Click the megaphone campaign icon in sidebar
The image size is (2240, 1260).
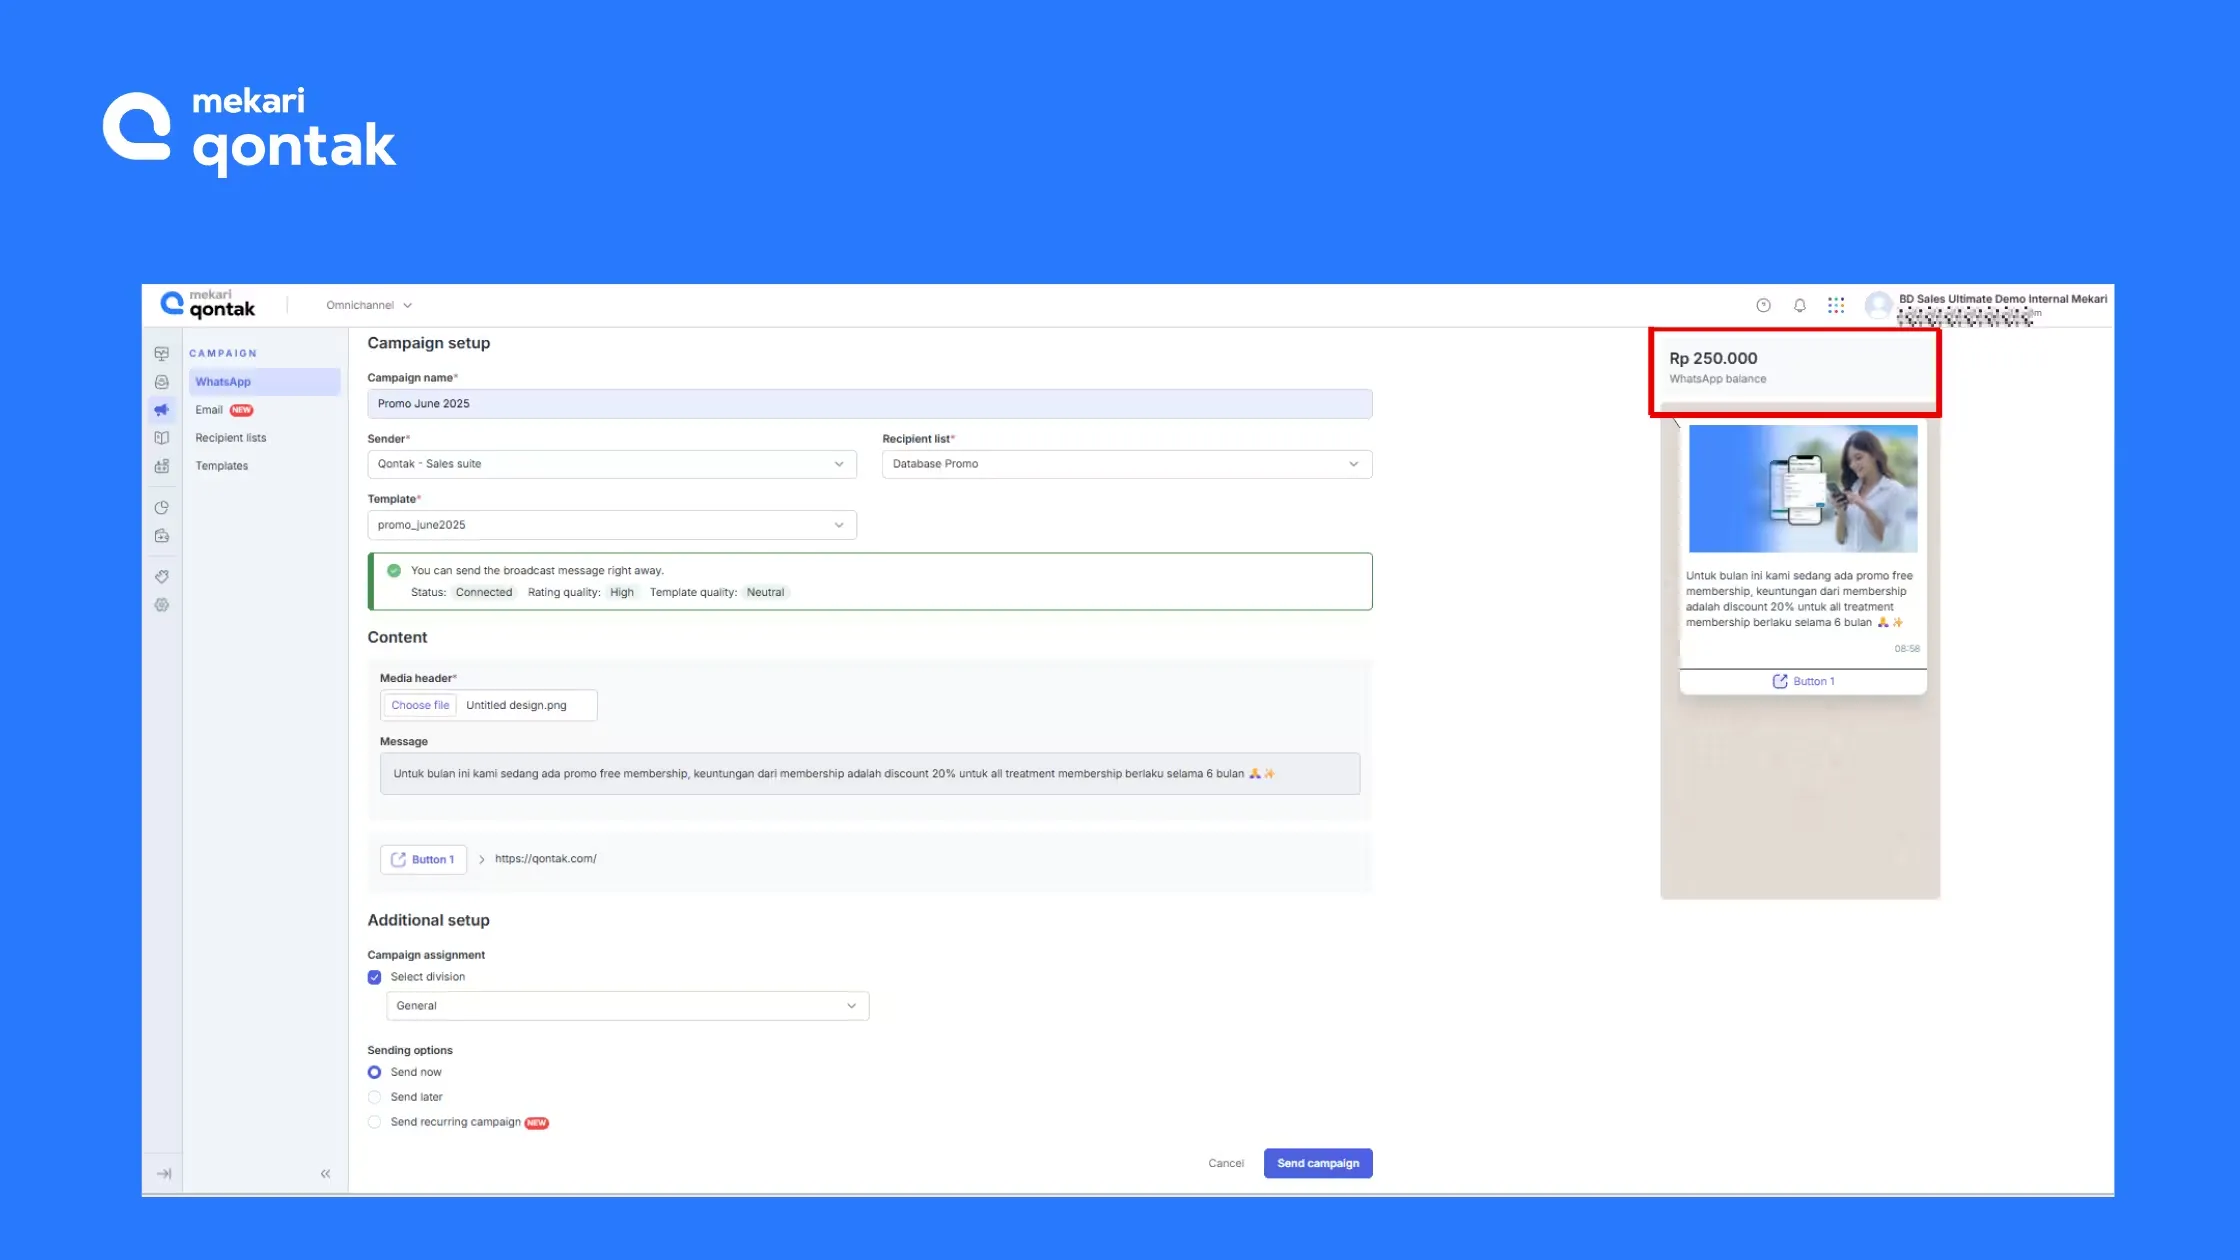pos(162,410)
